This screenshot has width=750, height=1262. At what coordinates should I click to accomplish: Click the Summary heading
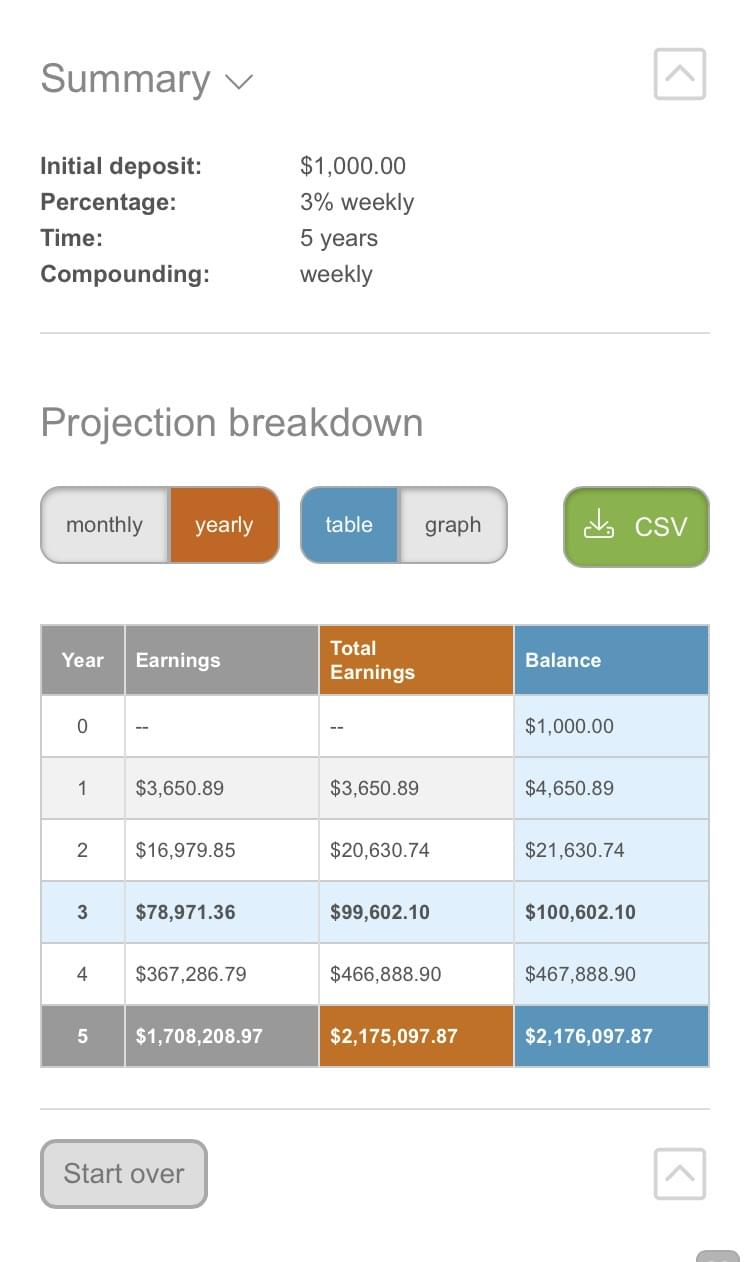[x=125, y=79]
